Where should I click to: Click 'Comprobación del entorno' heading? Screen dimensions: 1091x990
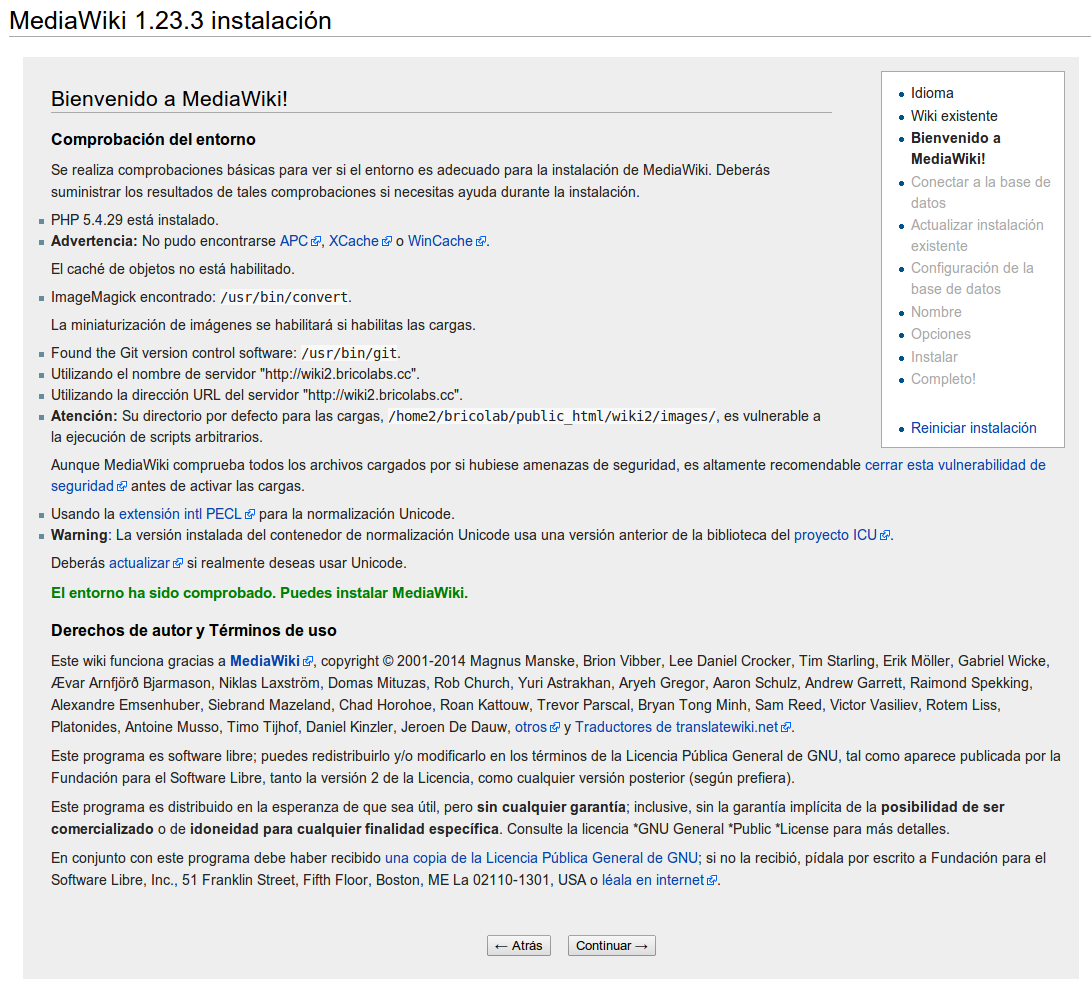[153, 139]
